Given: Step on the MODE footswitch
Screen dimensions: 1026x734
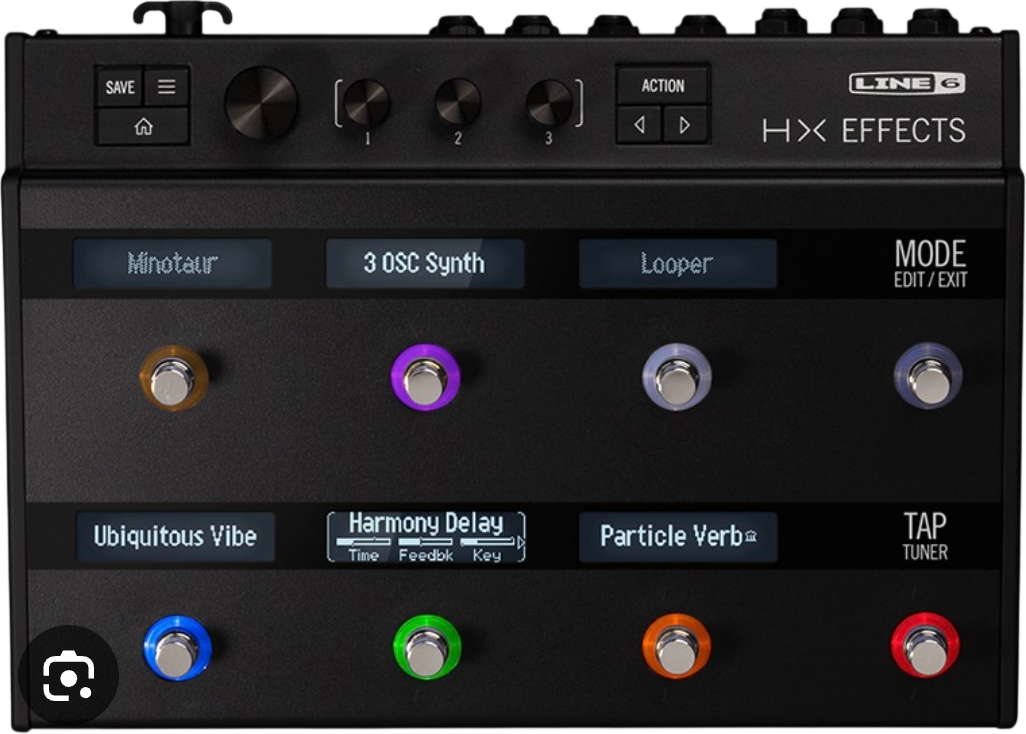Looking at the screenshot, I should (x=929, y=376).
